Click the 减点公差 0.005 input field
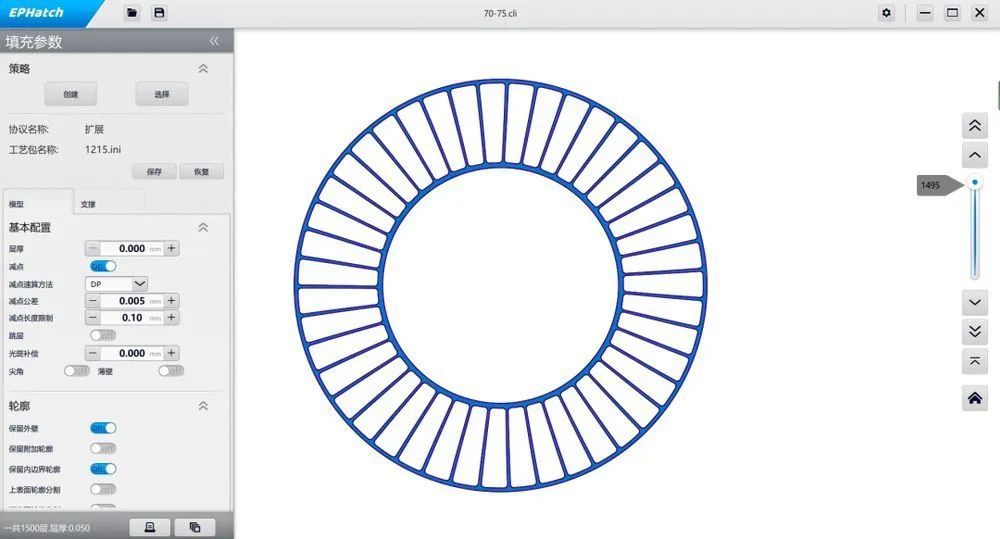 132,300
